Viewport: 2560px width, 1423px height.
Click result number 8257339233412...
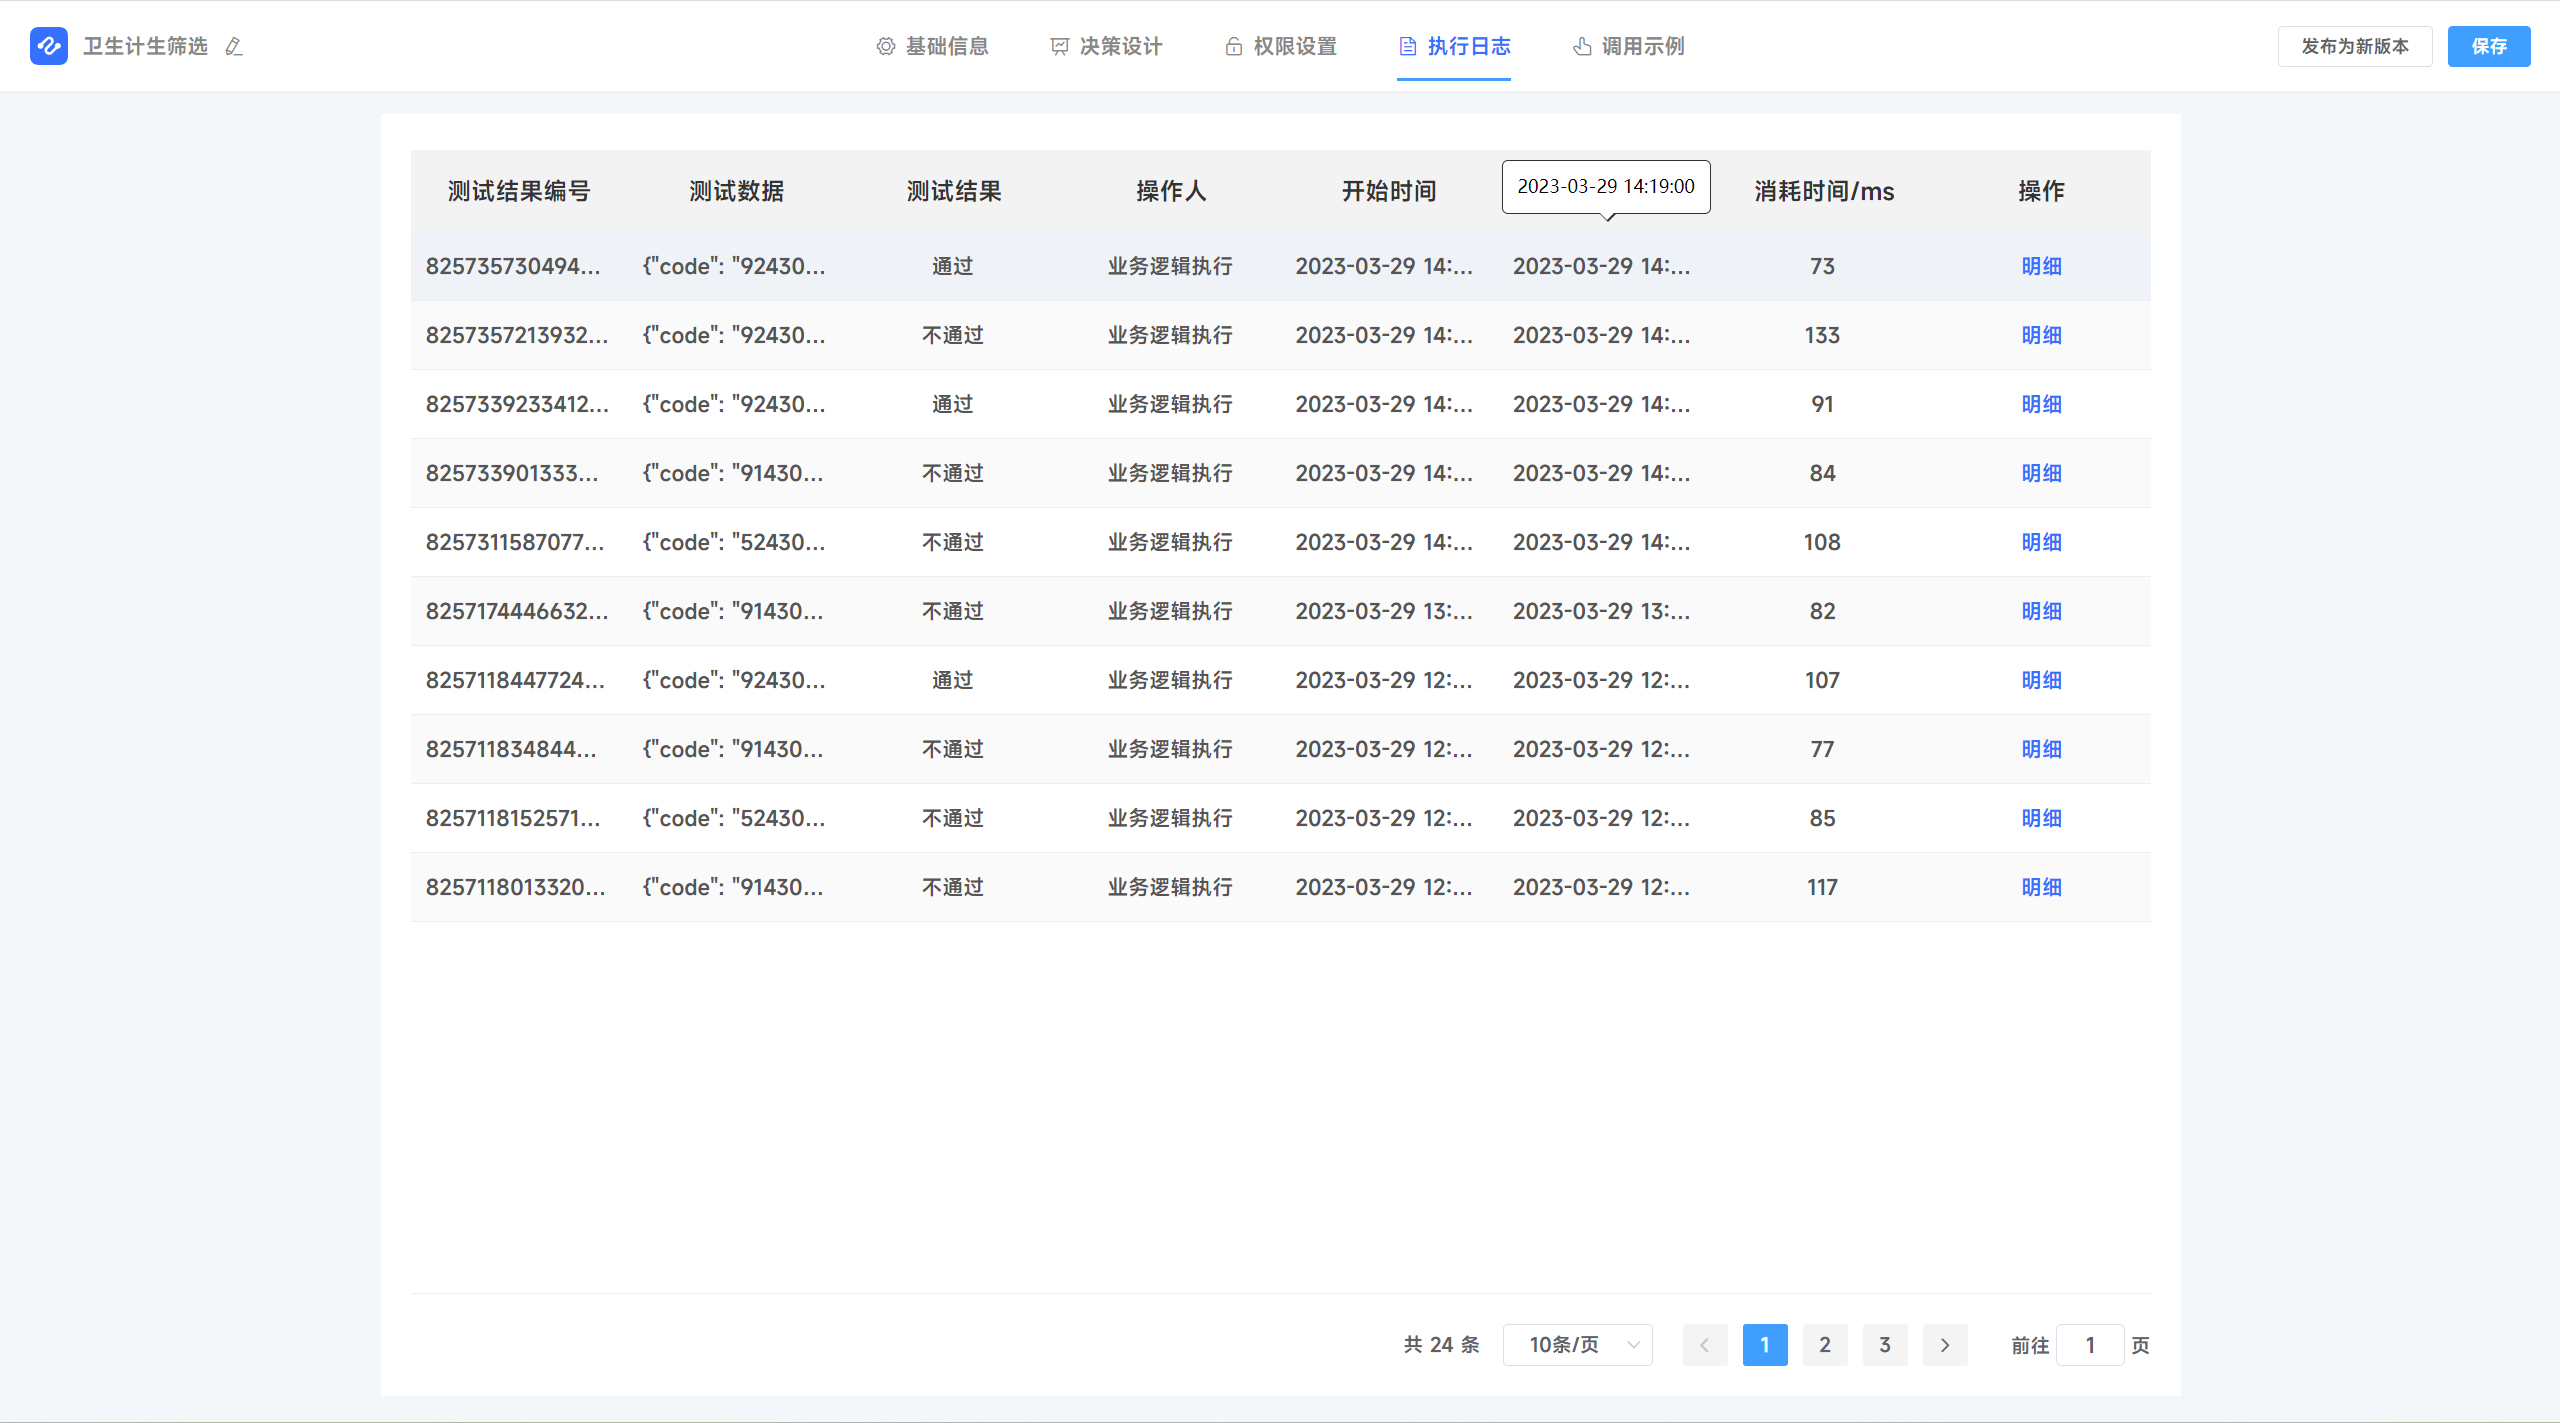tap(517, 404)
